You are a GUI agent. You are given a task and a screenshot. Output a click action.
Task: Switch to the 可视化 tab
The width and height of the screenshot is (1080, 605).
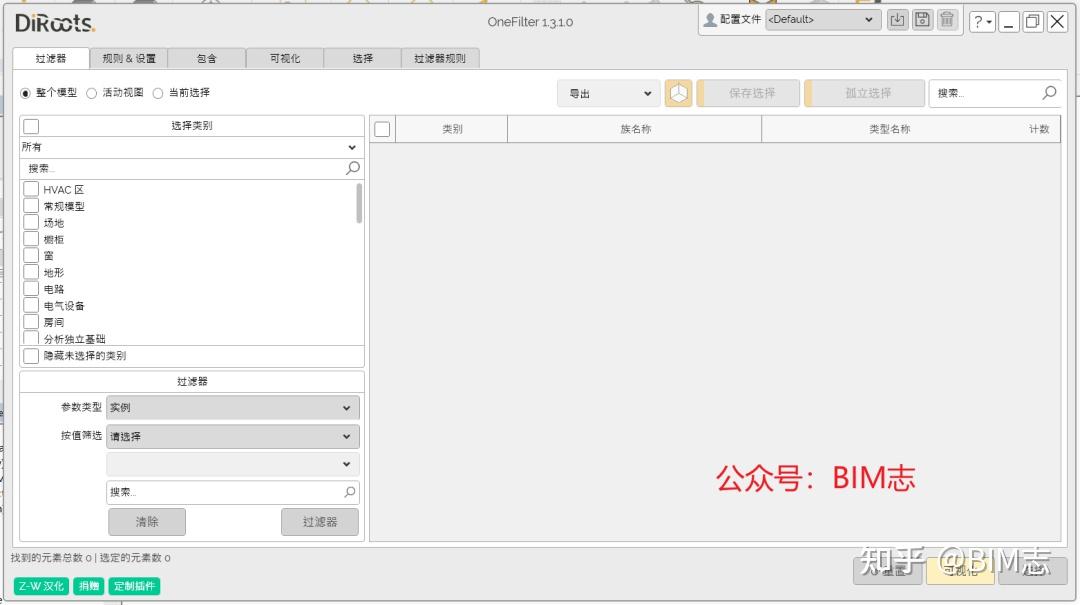[284, 57]
